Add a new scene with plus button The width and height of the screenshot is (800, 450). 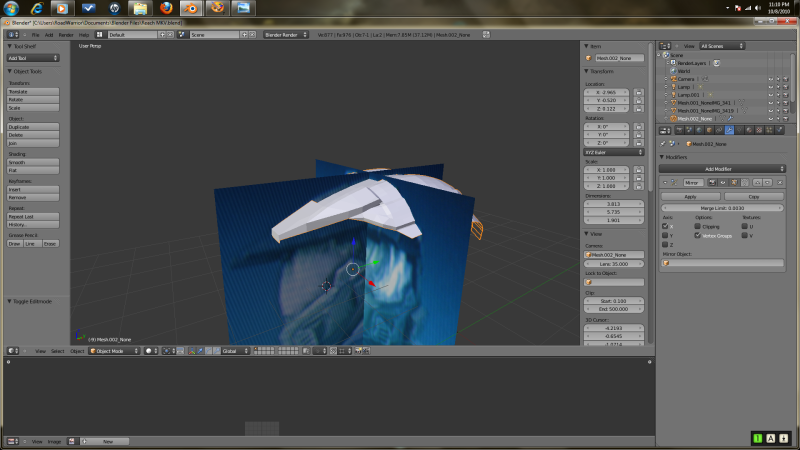coord(244,35)
